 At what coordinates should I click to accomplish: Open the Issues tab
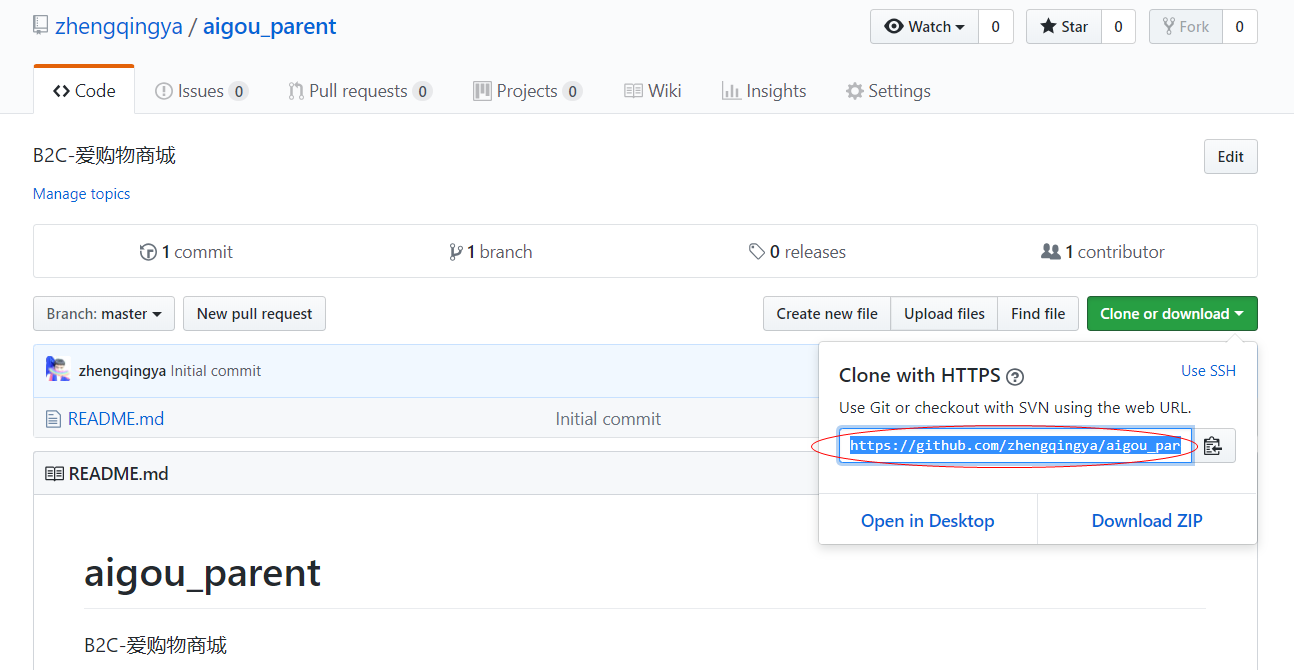[x=201, y=91]
